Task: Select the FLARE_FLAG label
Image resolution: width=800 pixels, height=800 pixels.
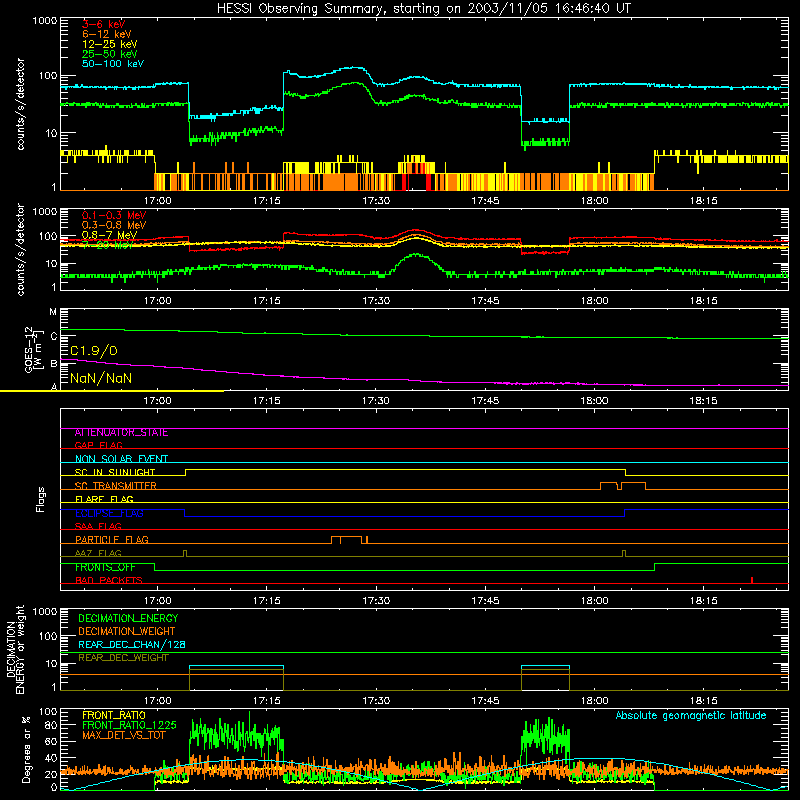Action: coord(104,499)
